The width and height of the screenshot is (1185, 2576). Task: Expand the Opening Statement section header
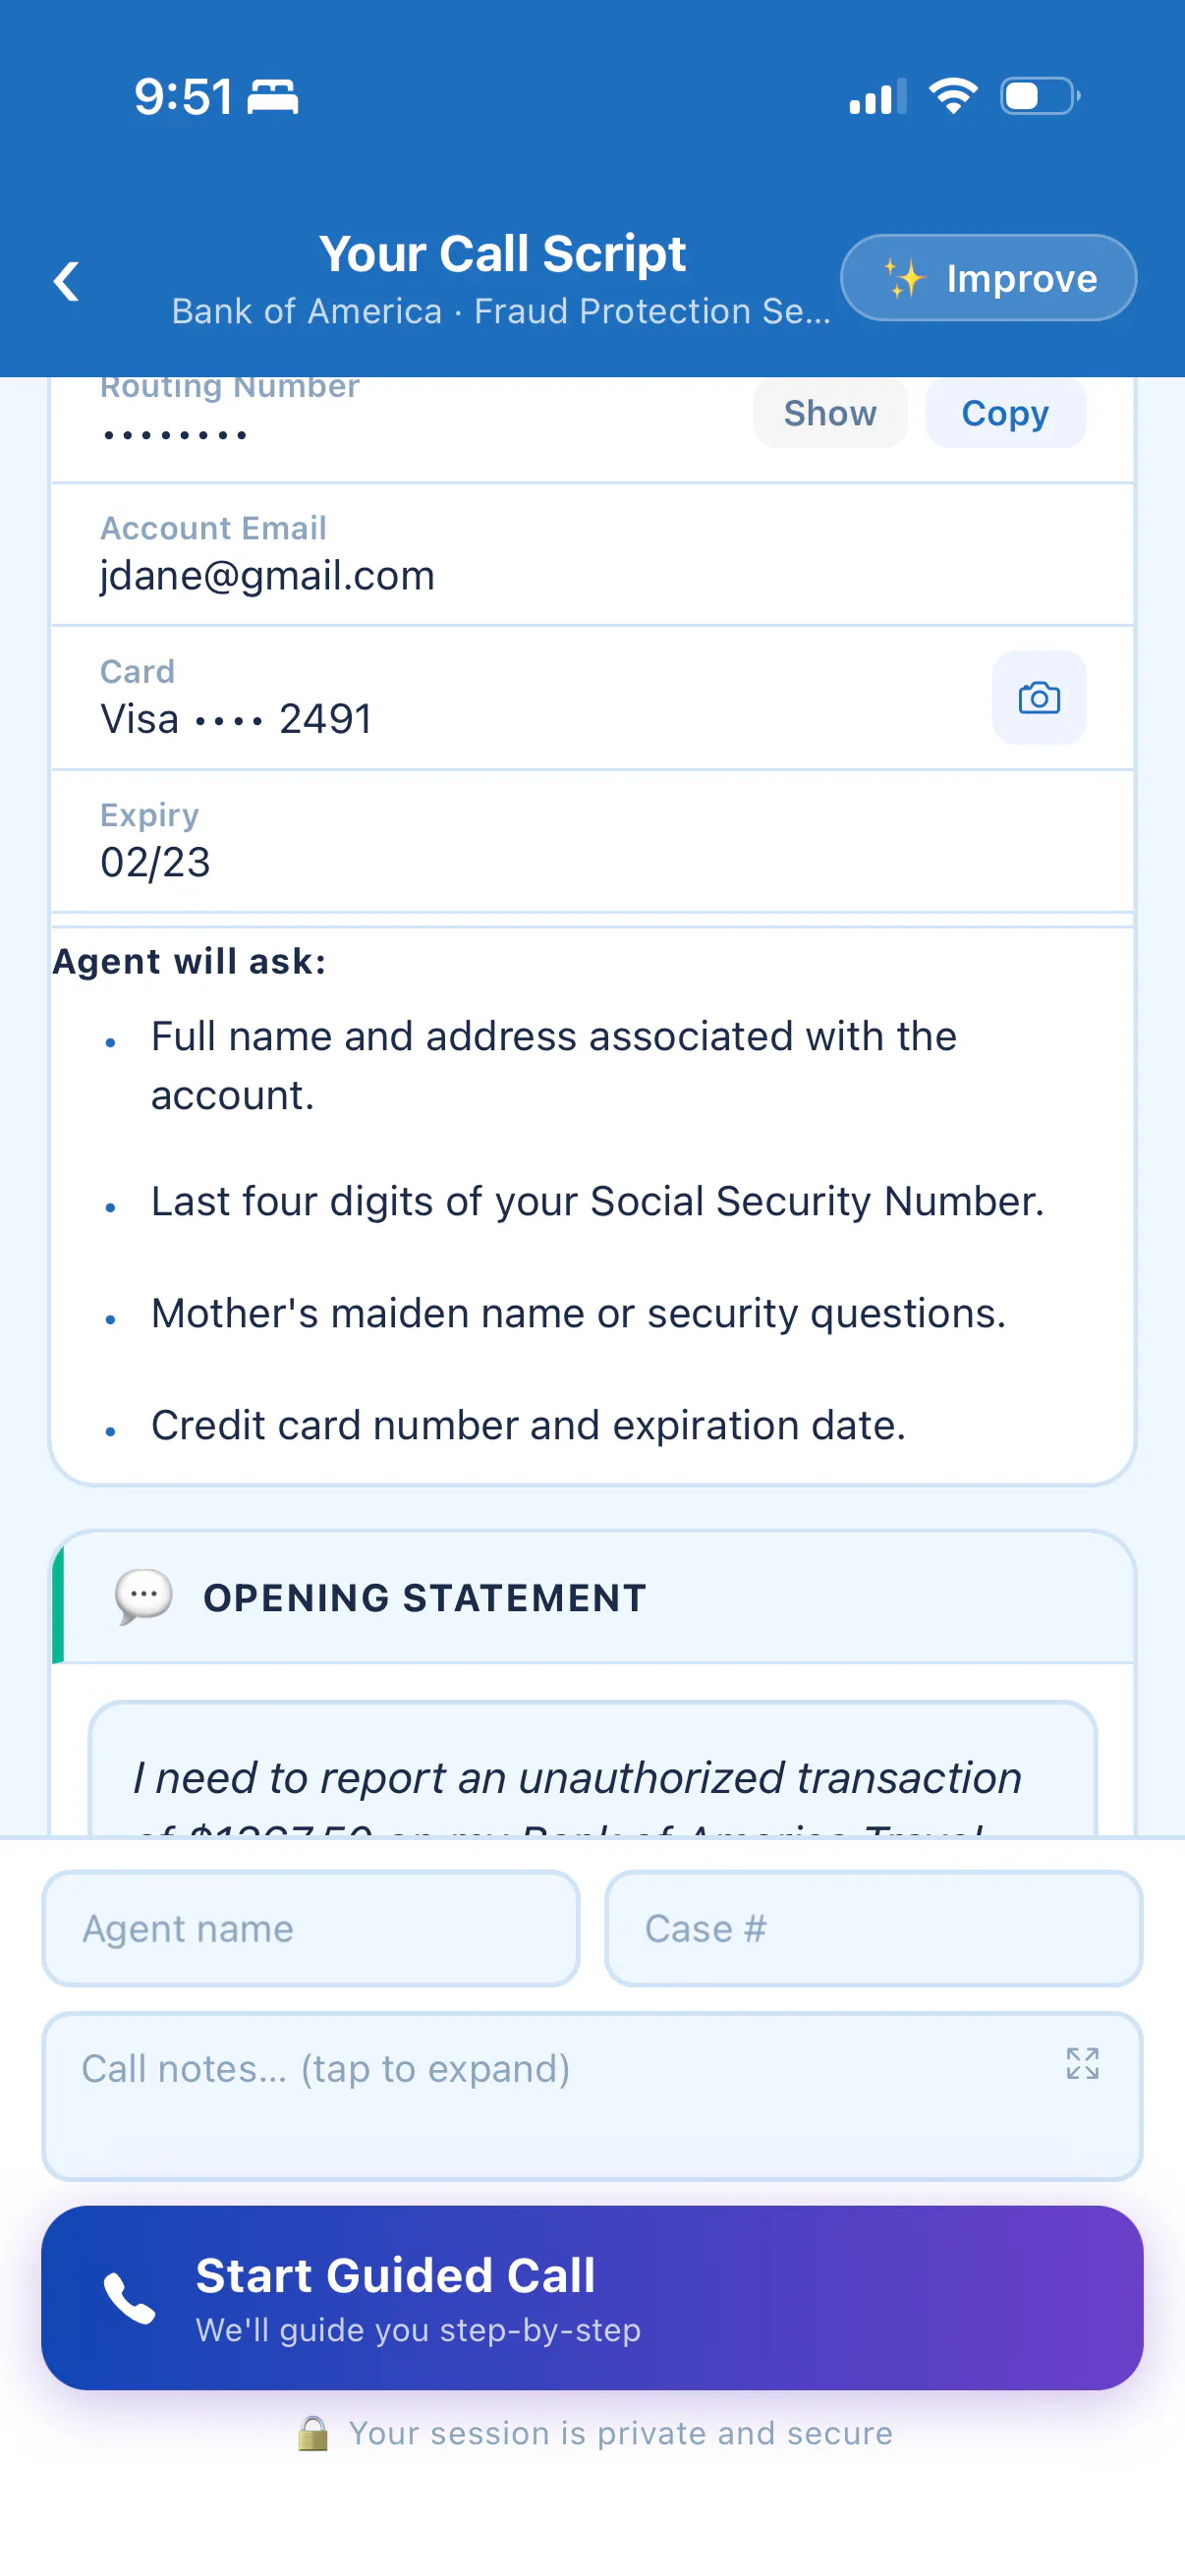[592, 1597]
